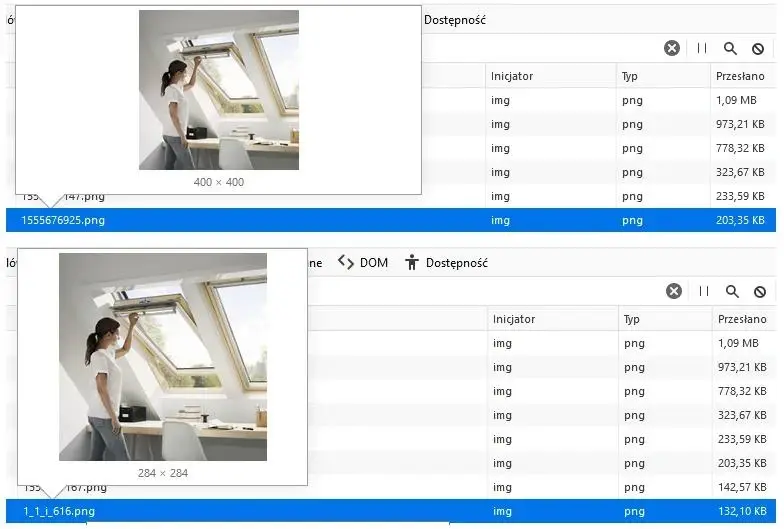Click the png type in the 132,10 KB row

[634, 512]
